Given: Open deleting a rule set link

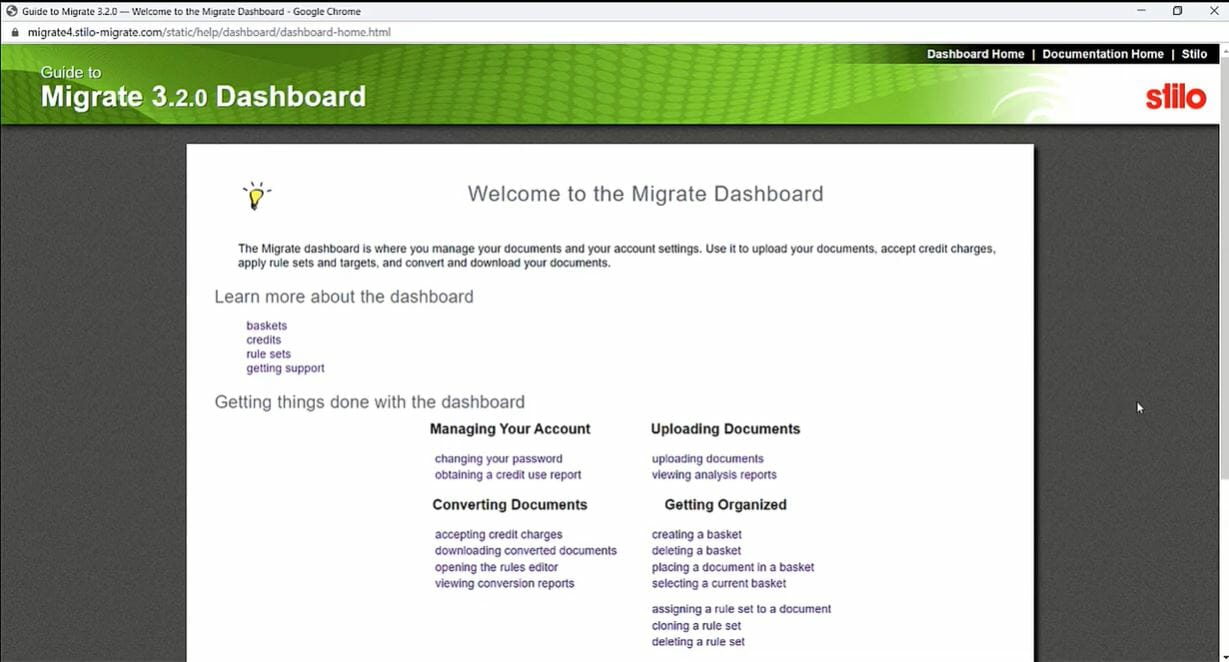Looking at the screenshot, I should tap(698, 642).
